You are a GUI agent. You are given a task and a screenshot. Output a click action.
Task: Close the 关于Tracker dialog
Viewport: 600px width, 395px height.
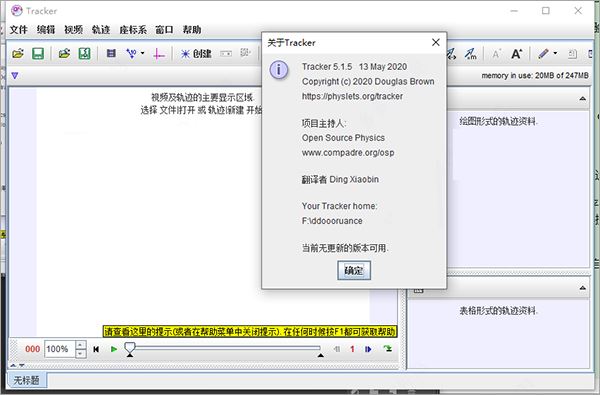click(435, 42)
